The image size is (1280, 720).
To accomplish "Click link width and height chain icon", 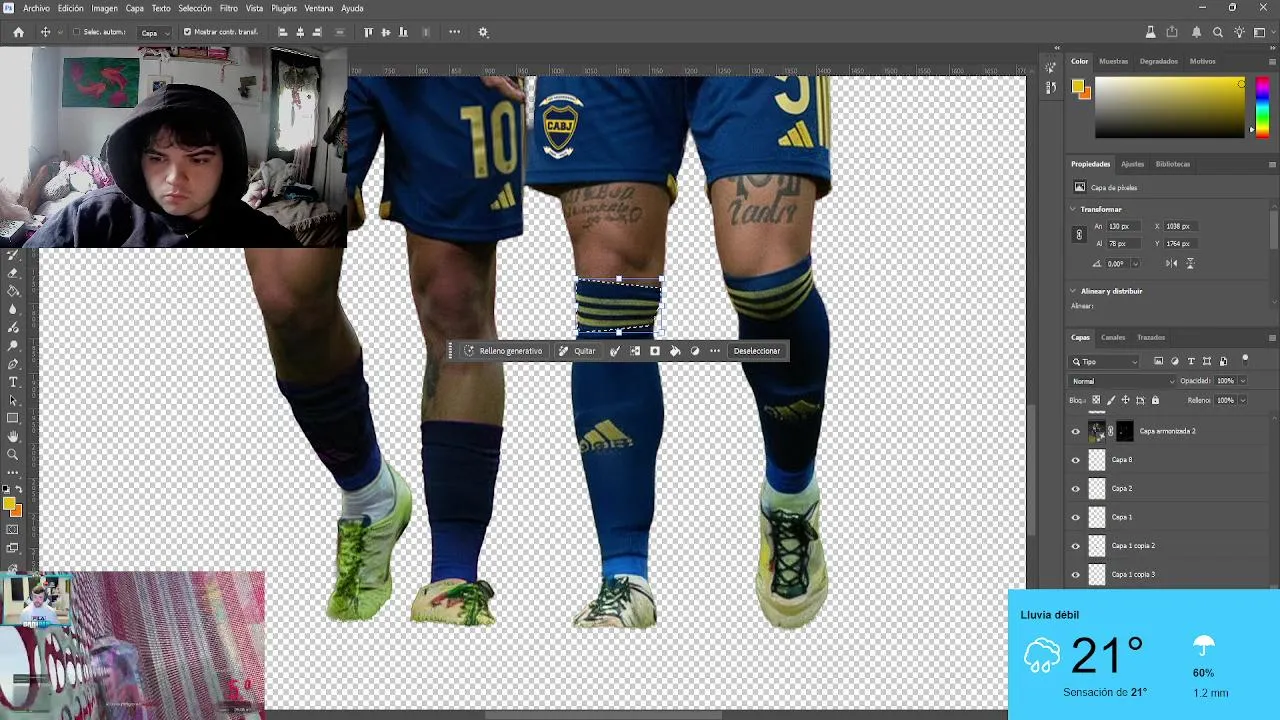I will point(1078,235).
